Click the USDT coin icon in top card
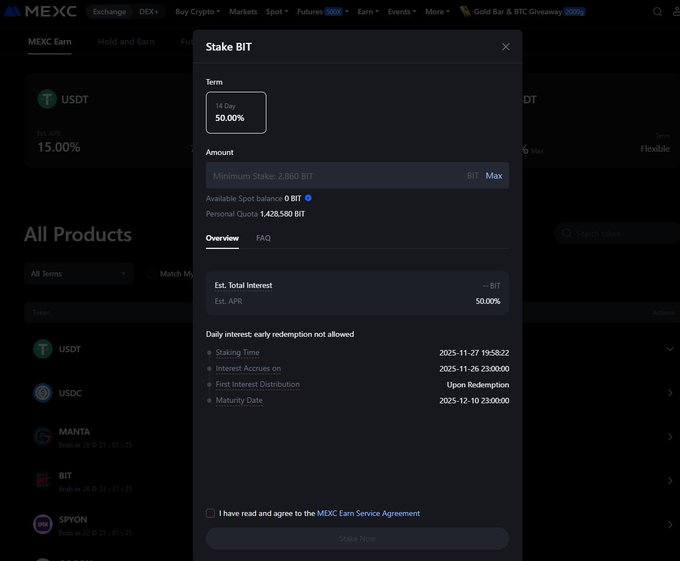The width and height of the screenshot is (680, 561). pyautogui.click(x=47, y=99)
